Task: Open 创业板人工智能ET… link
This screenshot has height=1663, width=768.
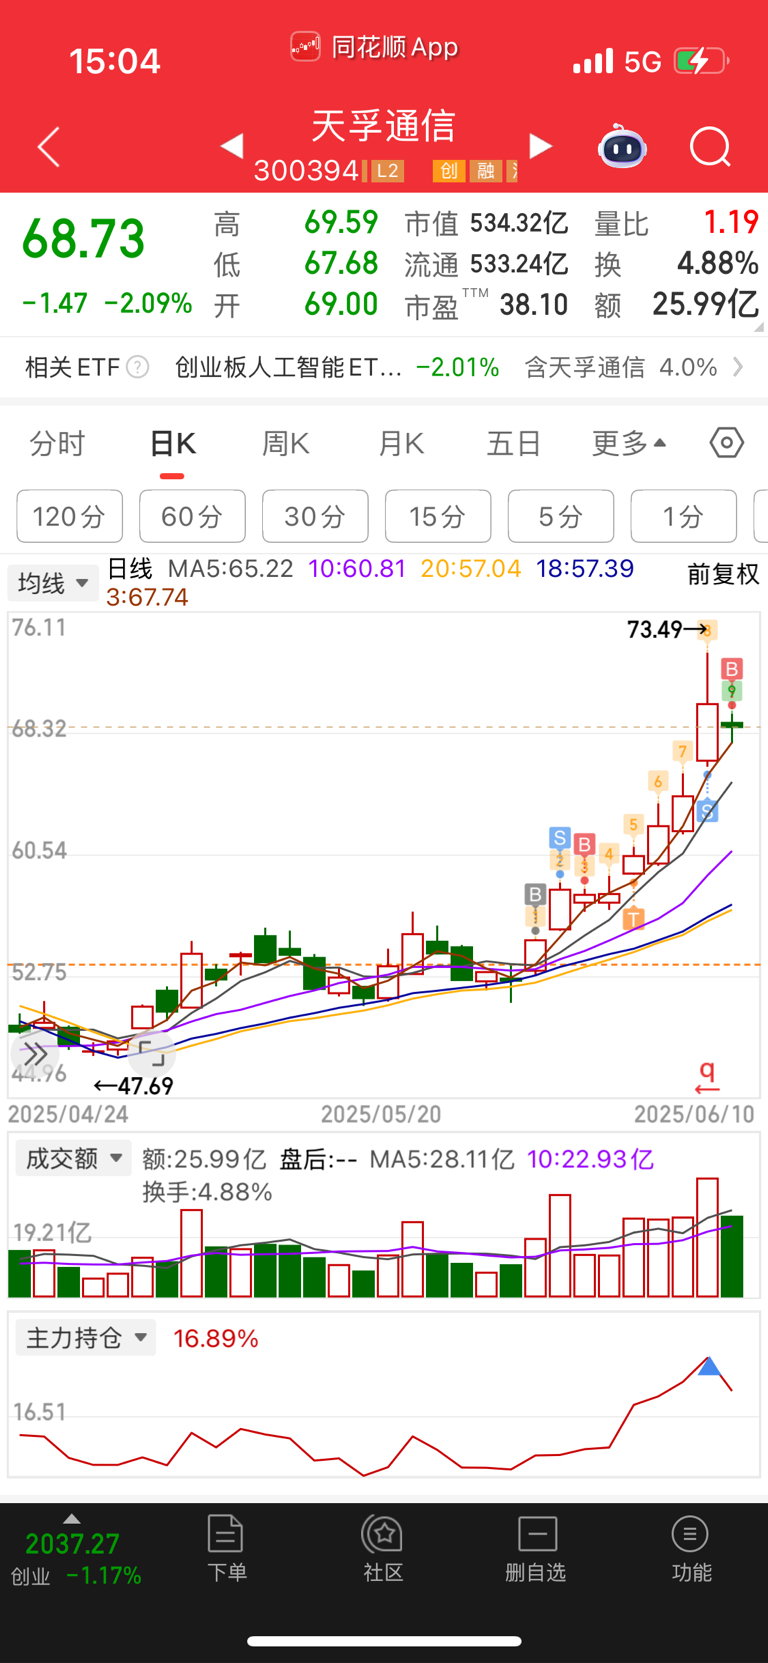Action: (x=288, y=367)
